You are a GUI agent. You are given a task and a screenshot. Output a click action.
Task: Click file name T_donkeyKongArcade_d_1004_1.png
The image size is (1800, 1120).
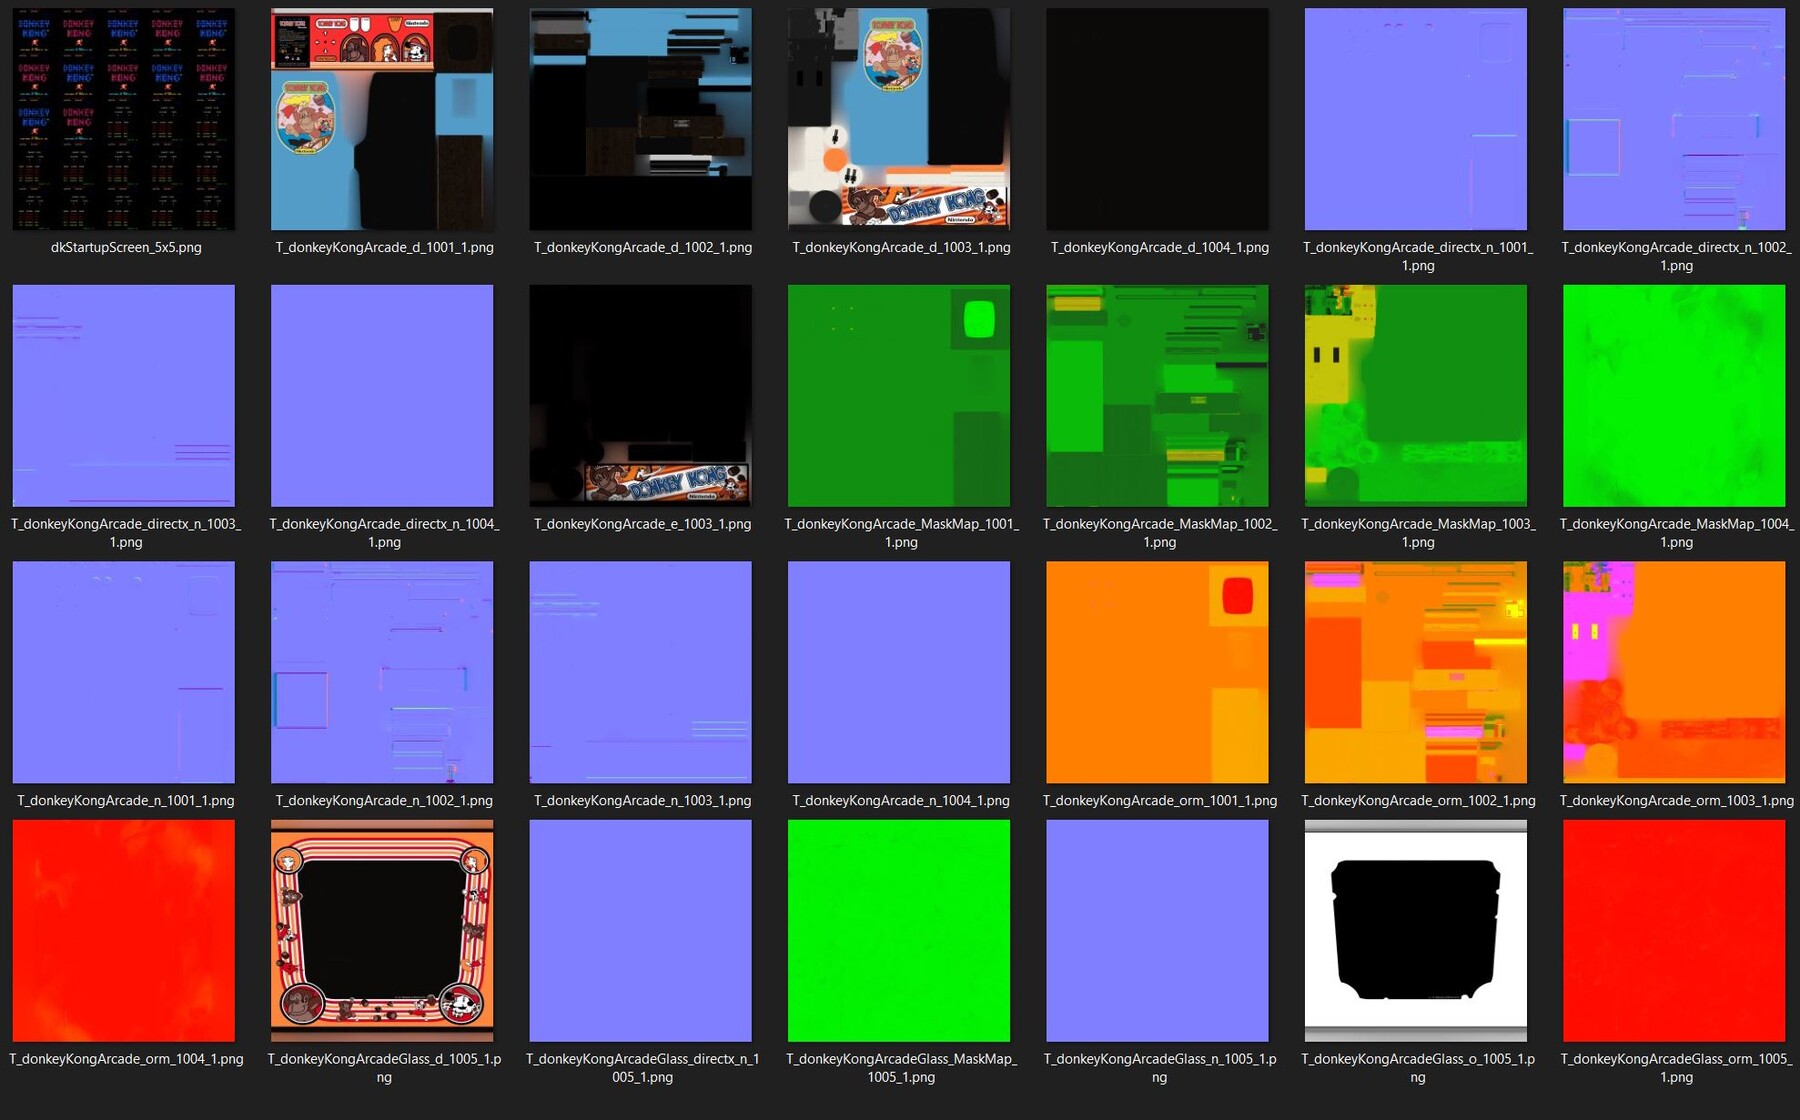(x=1160, y=247)
